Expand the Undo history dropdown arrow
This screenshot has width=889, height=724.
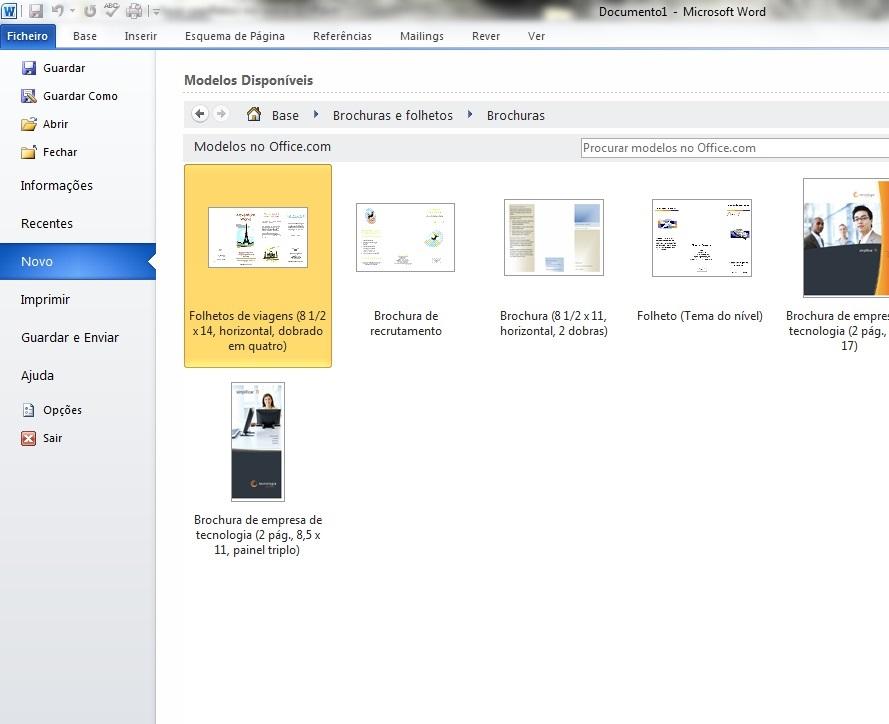[72, 12]
